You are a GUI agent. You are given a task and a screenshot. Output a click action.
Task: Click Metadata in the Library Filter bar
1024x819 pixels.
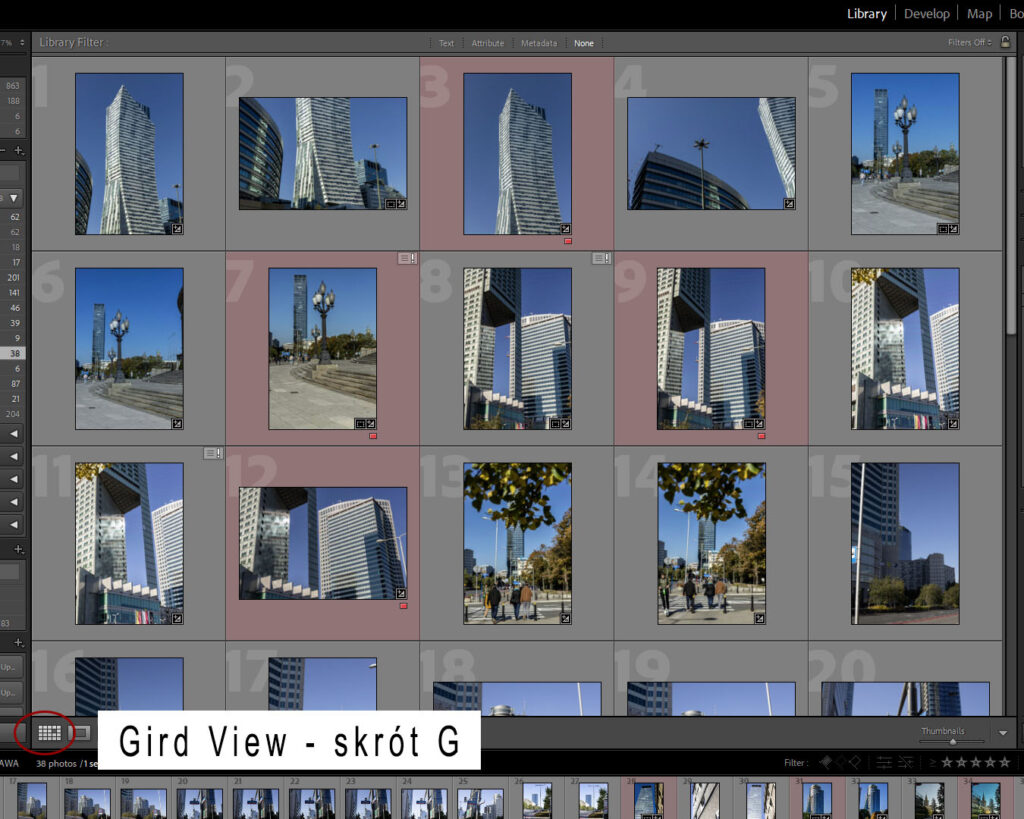(x=539, y=43)
